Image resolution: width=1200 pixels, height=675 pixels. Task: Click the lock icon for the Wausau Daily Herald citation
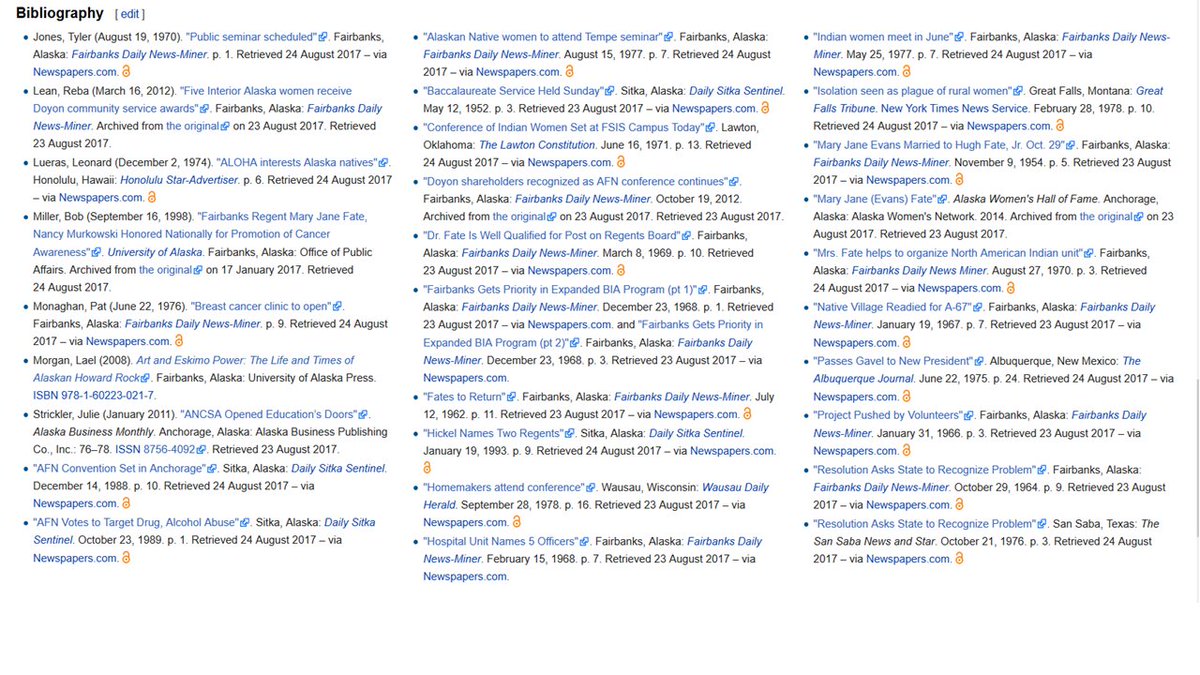[x=516, y=522]
